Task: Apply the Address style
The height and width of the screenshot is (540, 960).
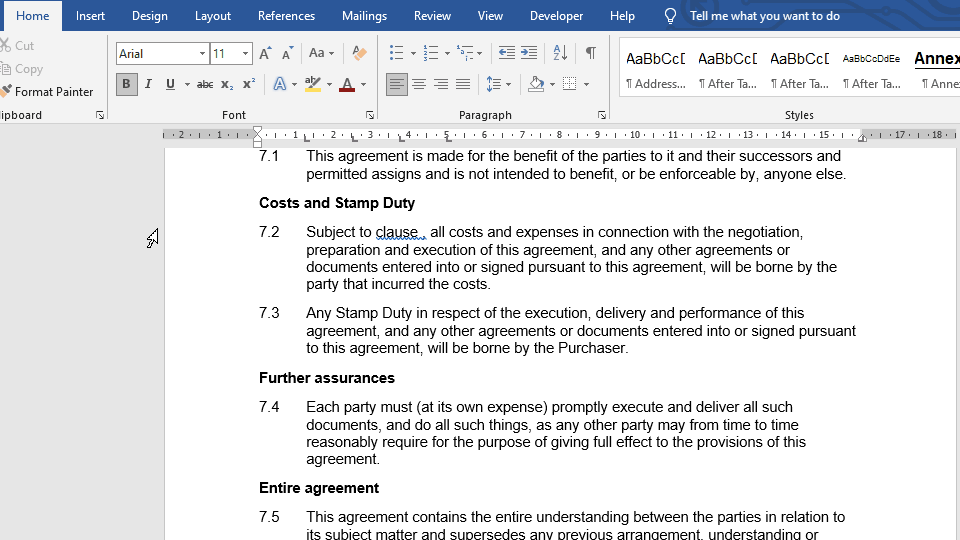Action: tap(655, 70)
